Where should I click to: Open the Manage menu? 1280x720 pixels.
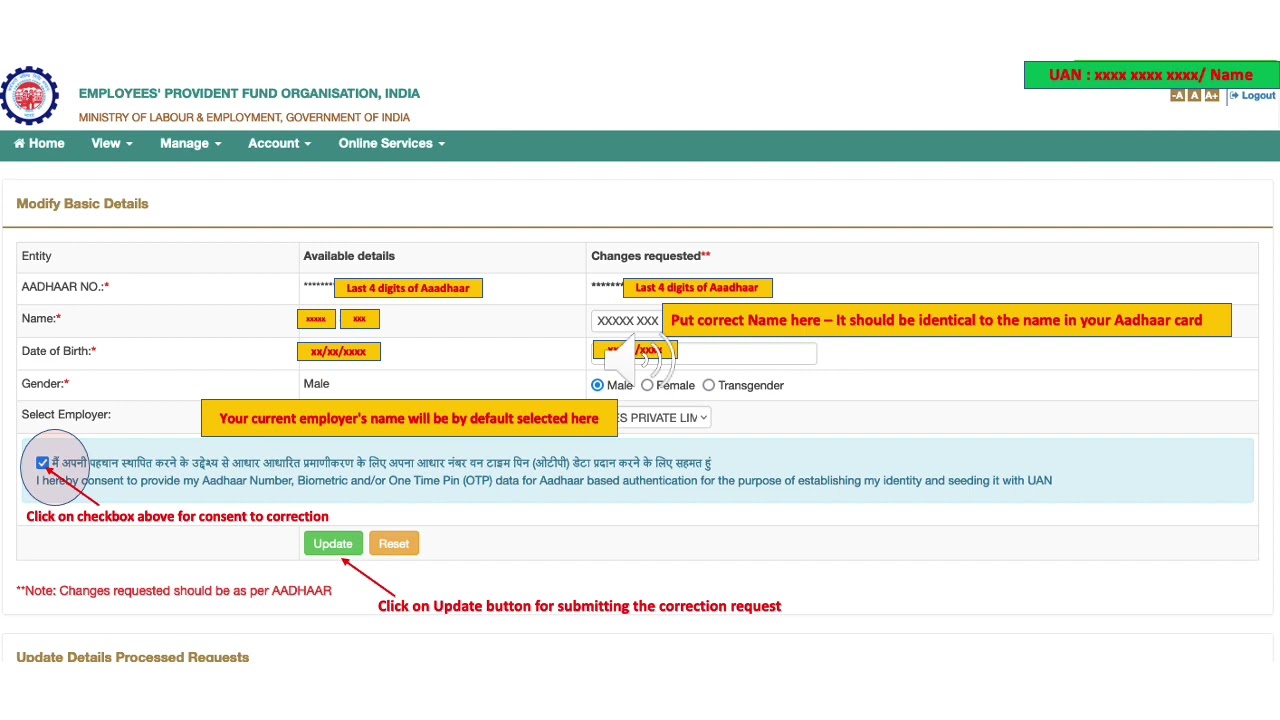pos(190,143)
